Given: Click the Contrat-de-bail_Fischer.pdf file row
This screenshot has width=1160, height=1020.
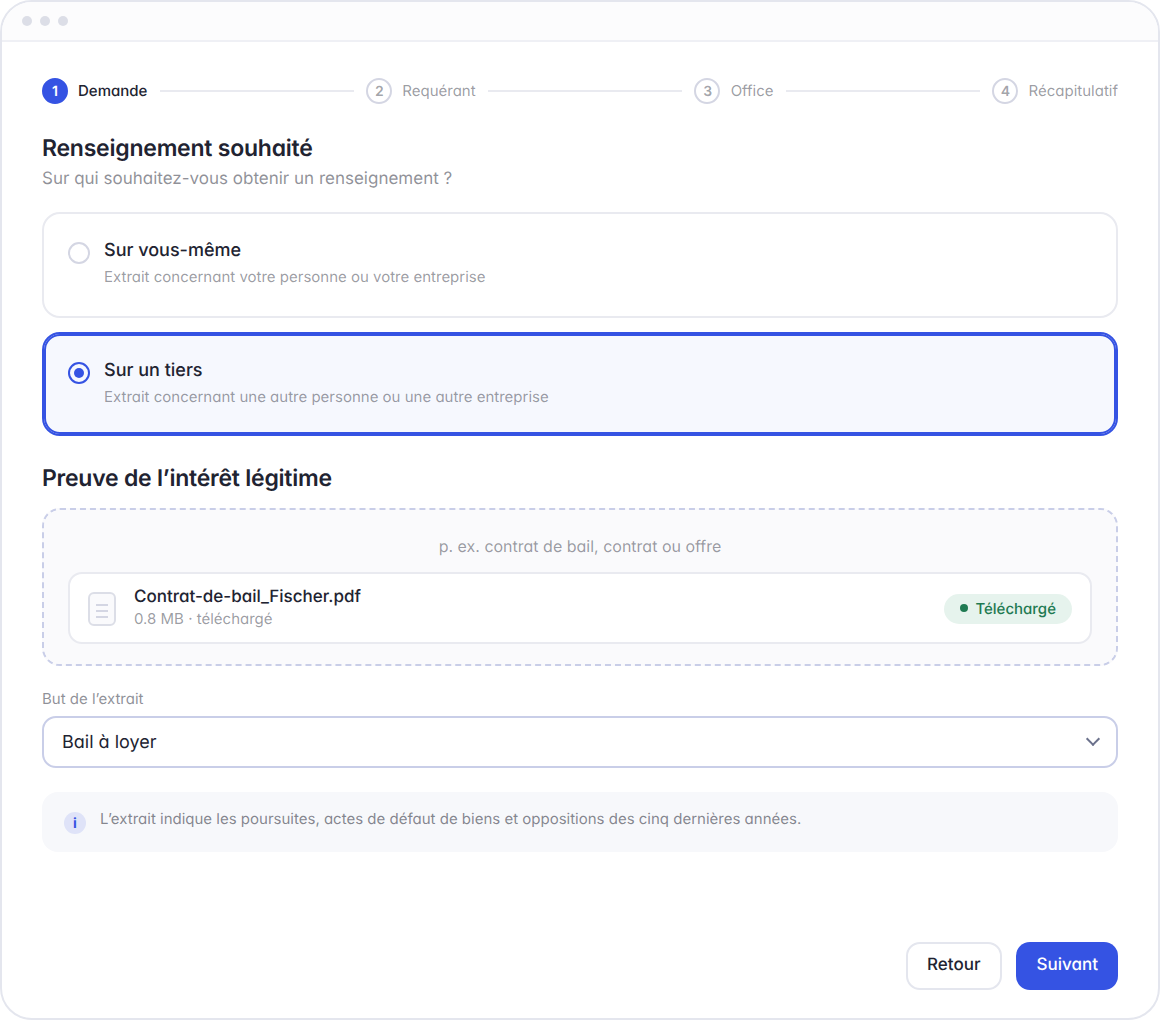Looking at the screenshot, I should coord(580,608).
